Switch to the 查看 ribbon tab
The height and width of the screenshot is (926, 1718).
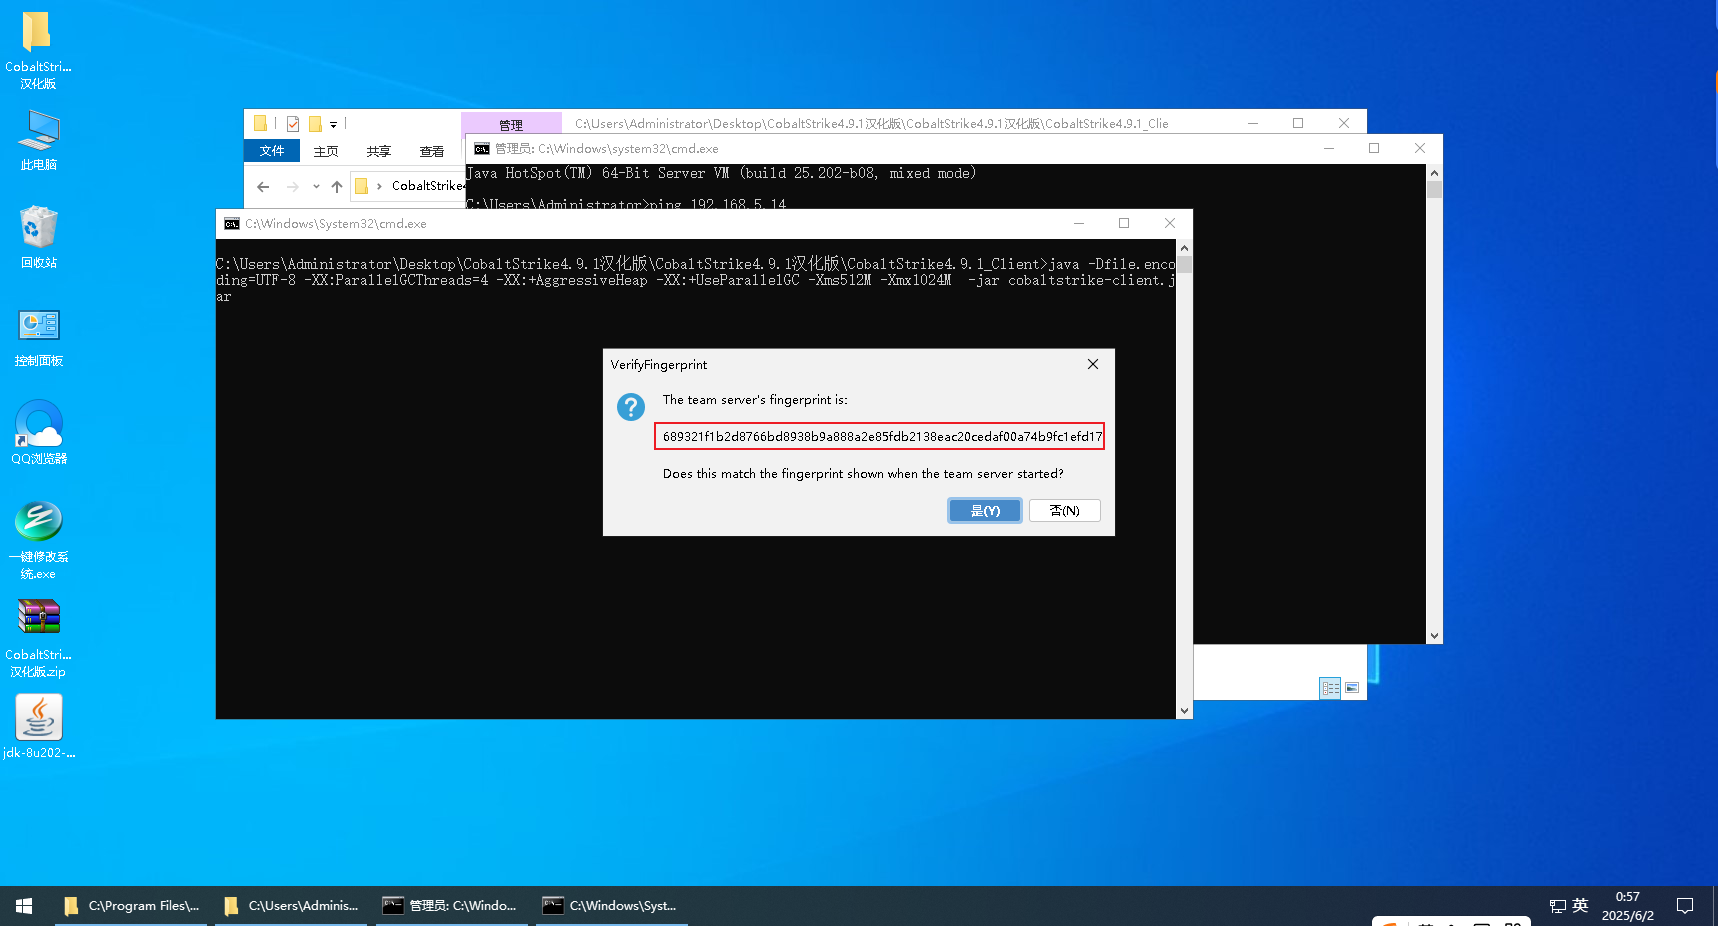coord(432,151)
